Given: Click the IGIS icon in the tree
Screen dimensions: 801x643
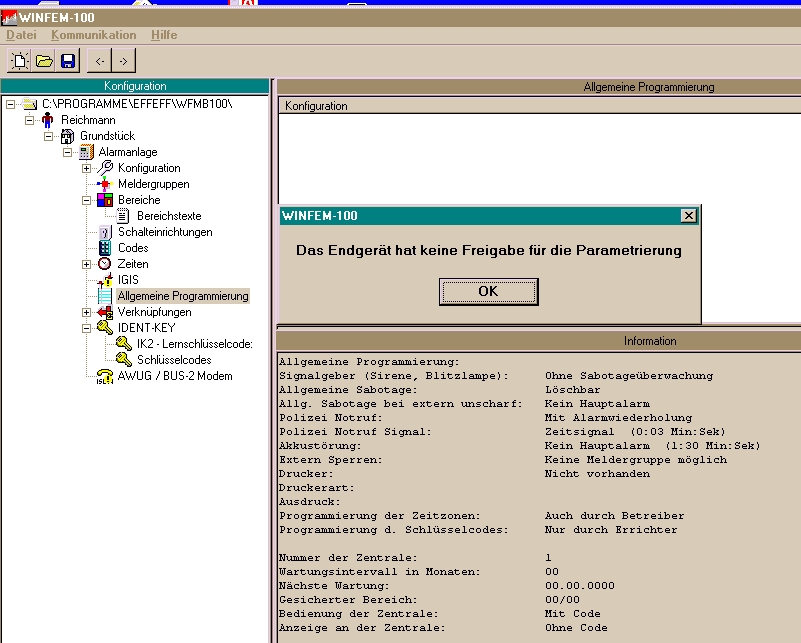Looking at the screenshot, I should (x=105, y=280).
